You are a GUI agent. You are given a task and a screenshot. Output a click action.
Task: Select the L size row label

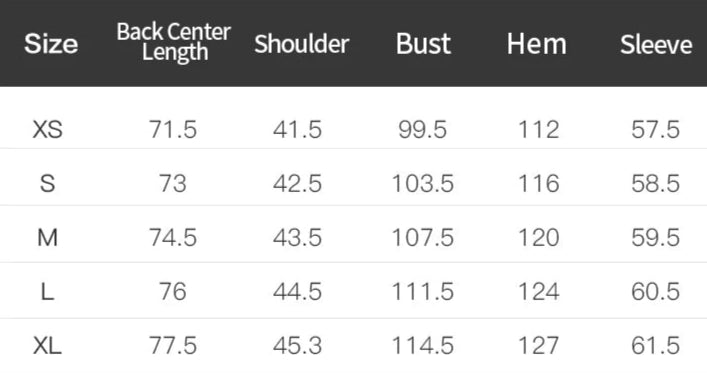[x=47, y=292]
